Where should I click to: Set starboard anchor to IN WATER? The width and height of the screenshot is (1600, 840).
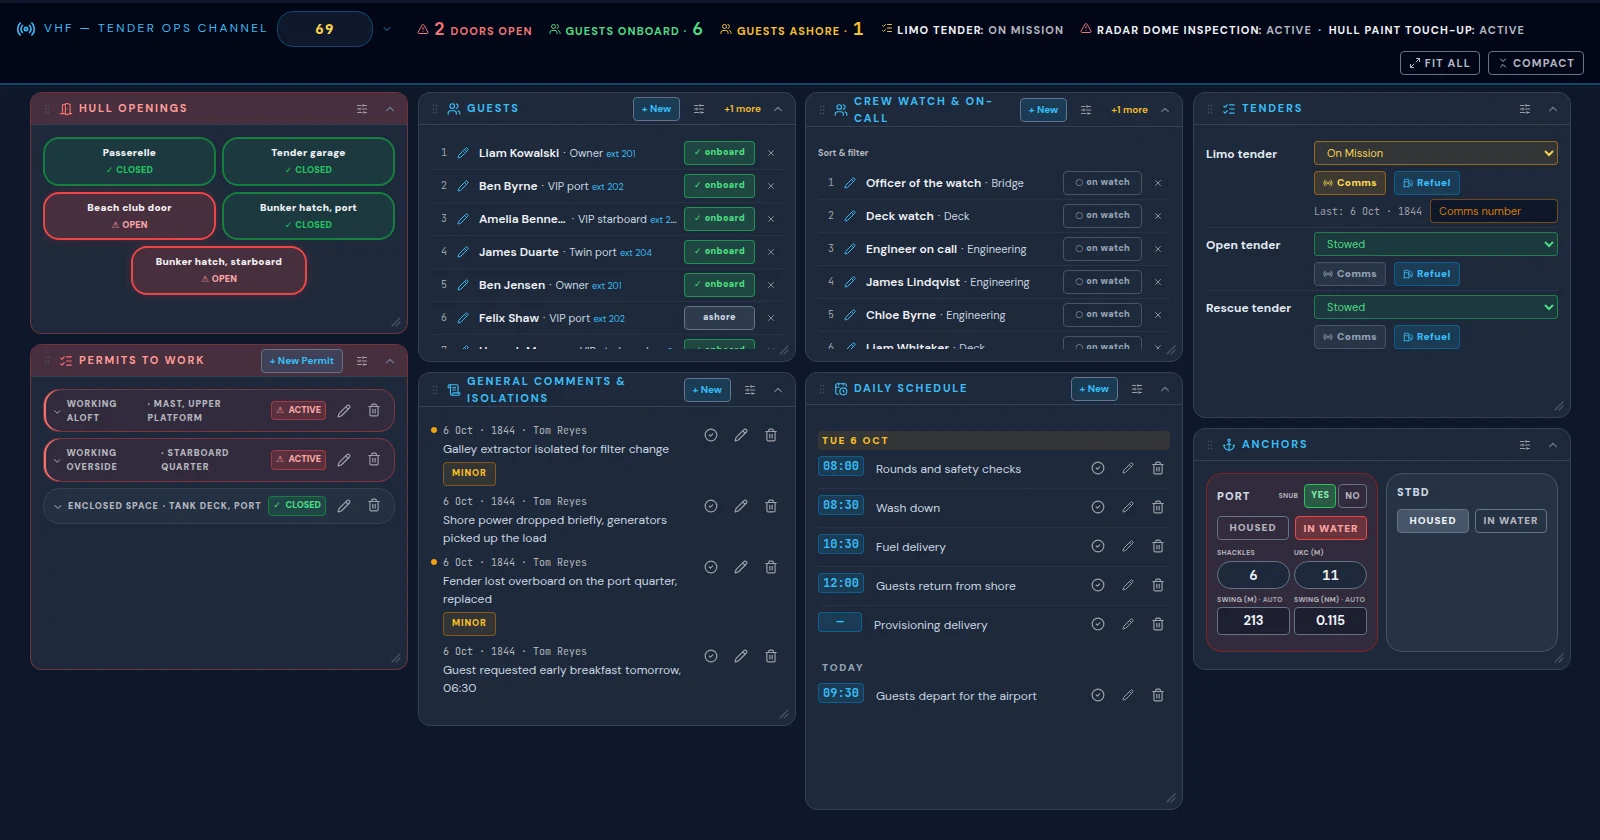pos(1511,521)
